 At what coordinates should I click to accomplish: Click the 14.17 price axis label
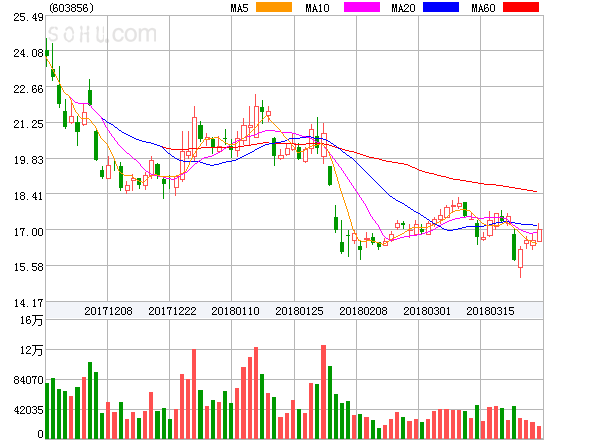click(28, 303)
